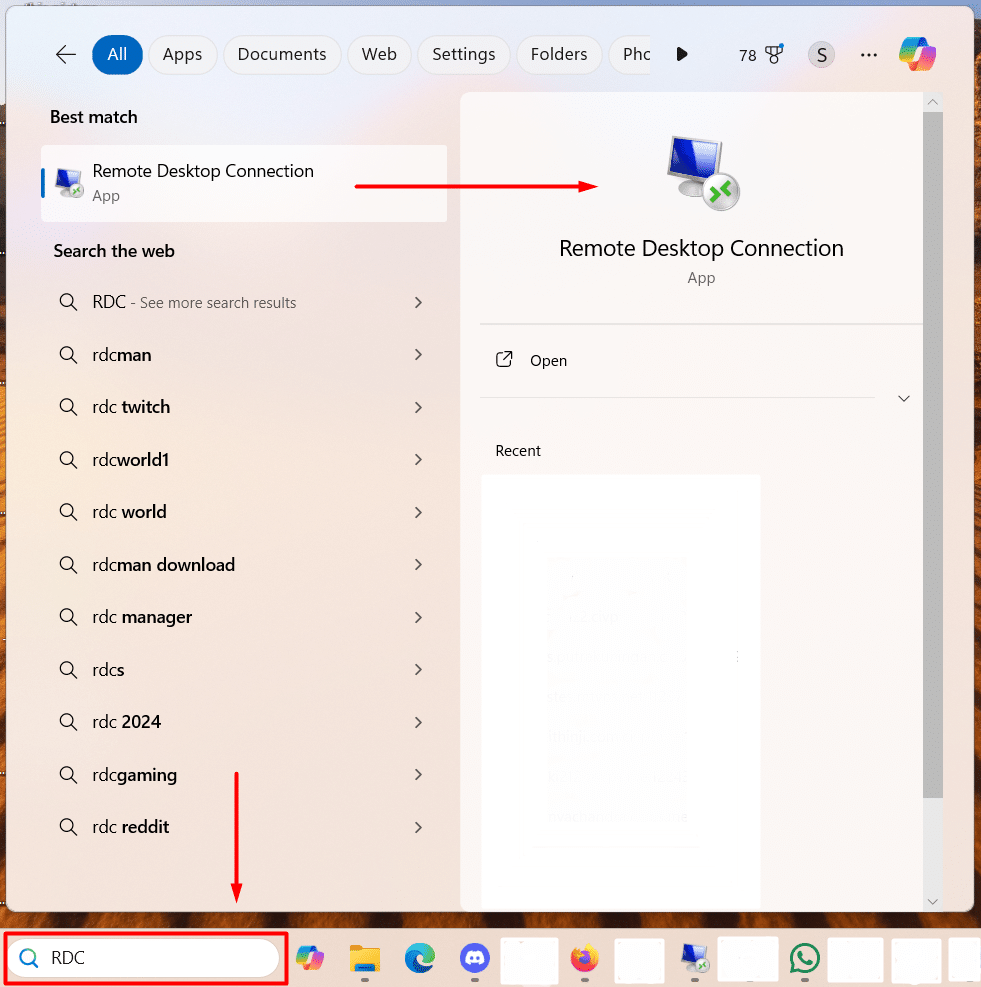The width and height of the screenshot is (981, 987).
Task: Open File Explorer from the taskbar
Action: click(x=365, y=958)
